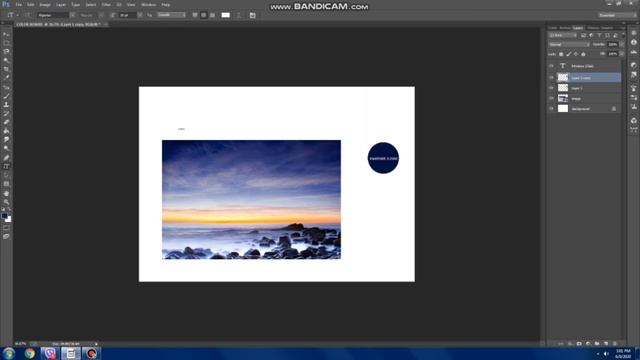Viewport: 640px width, 360px height.
Task: Select the Lasso tool
Action: (x=6, y=51)
